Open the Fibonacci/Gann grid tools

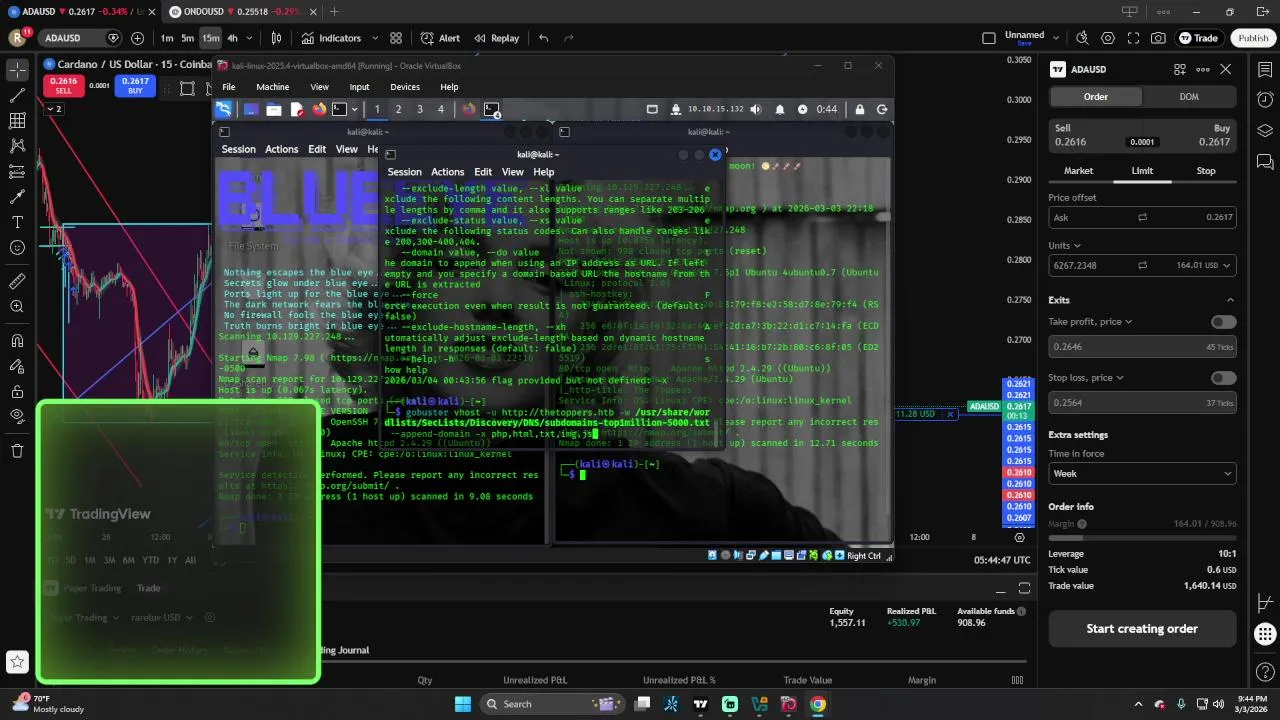tap(17, 121)
